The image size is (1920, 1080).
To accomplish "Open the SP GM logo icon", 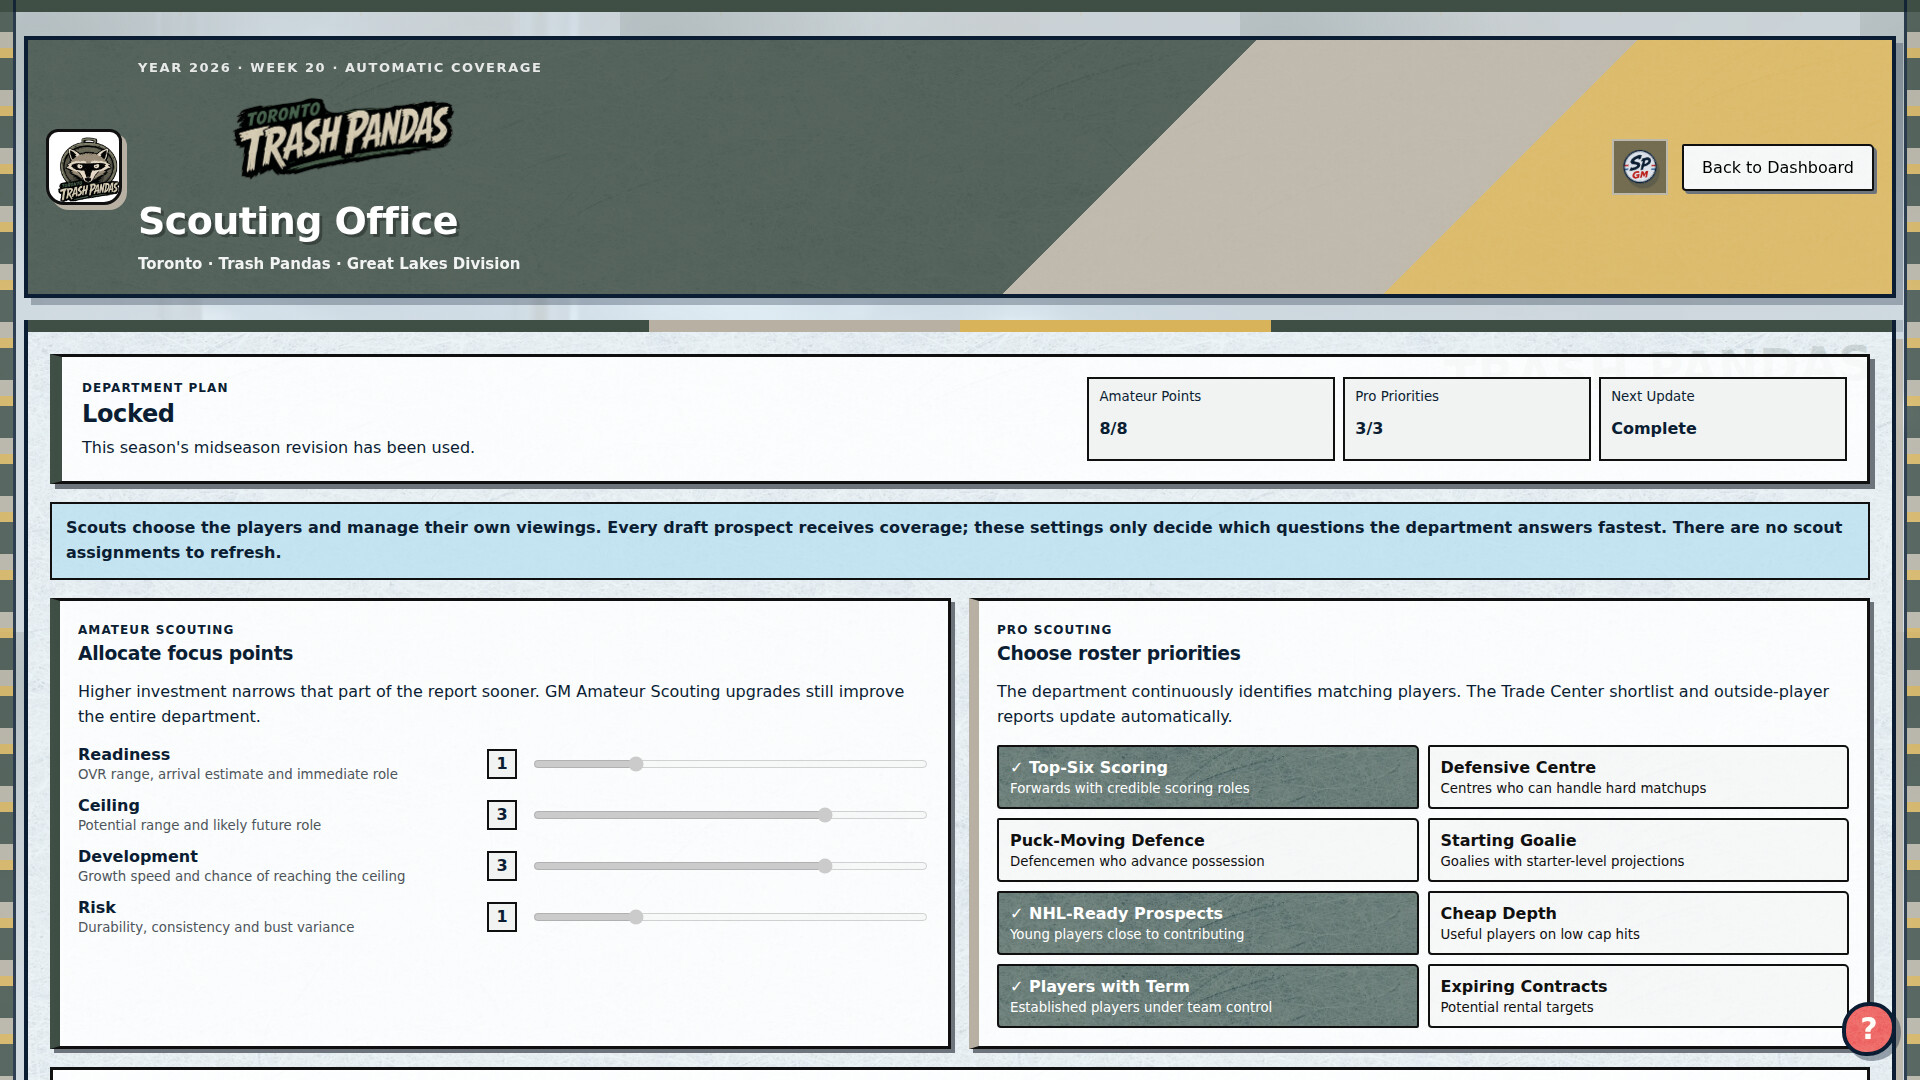I will 1640,167.
